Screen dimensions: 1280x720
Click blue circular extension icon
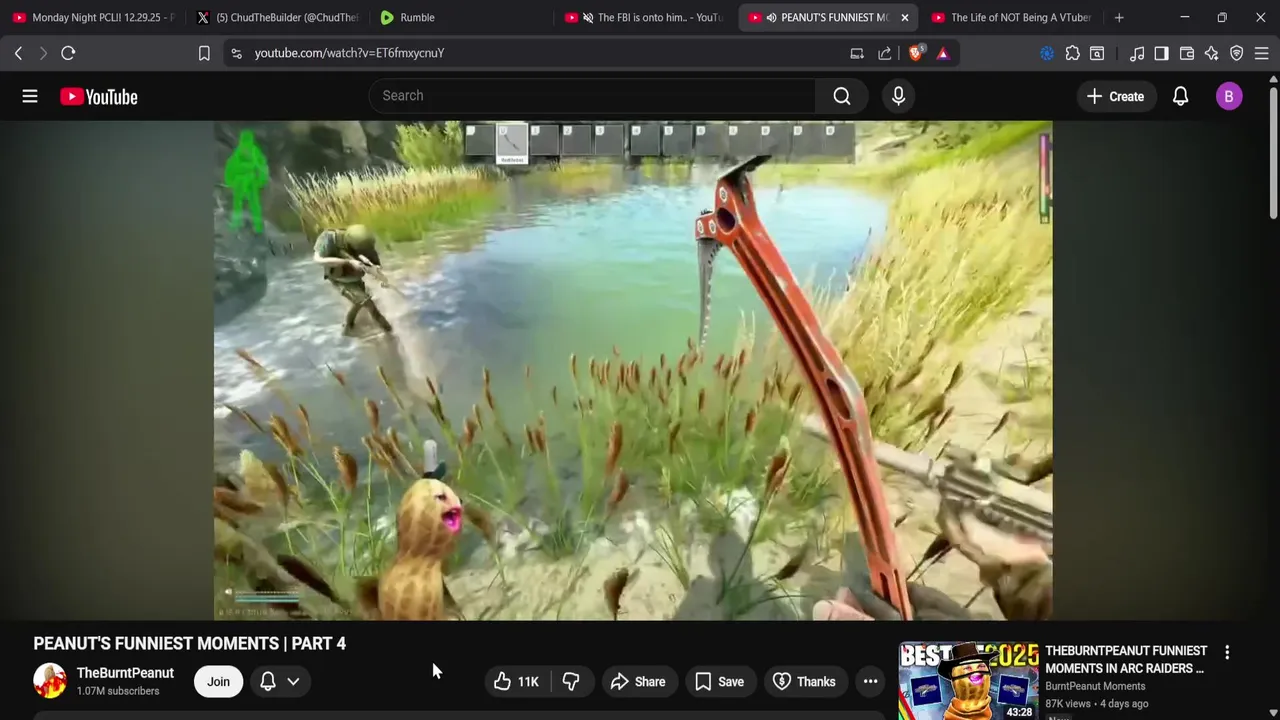(x=1047, y=53)
